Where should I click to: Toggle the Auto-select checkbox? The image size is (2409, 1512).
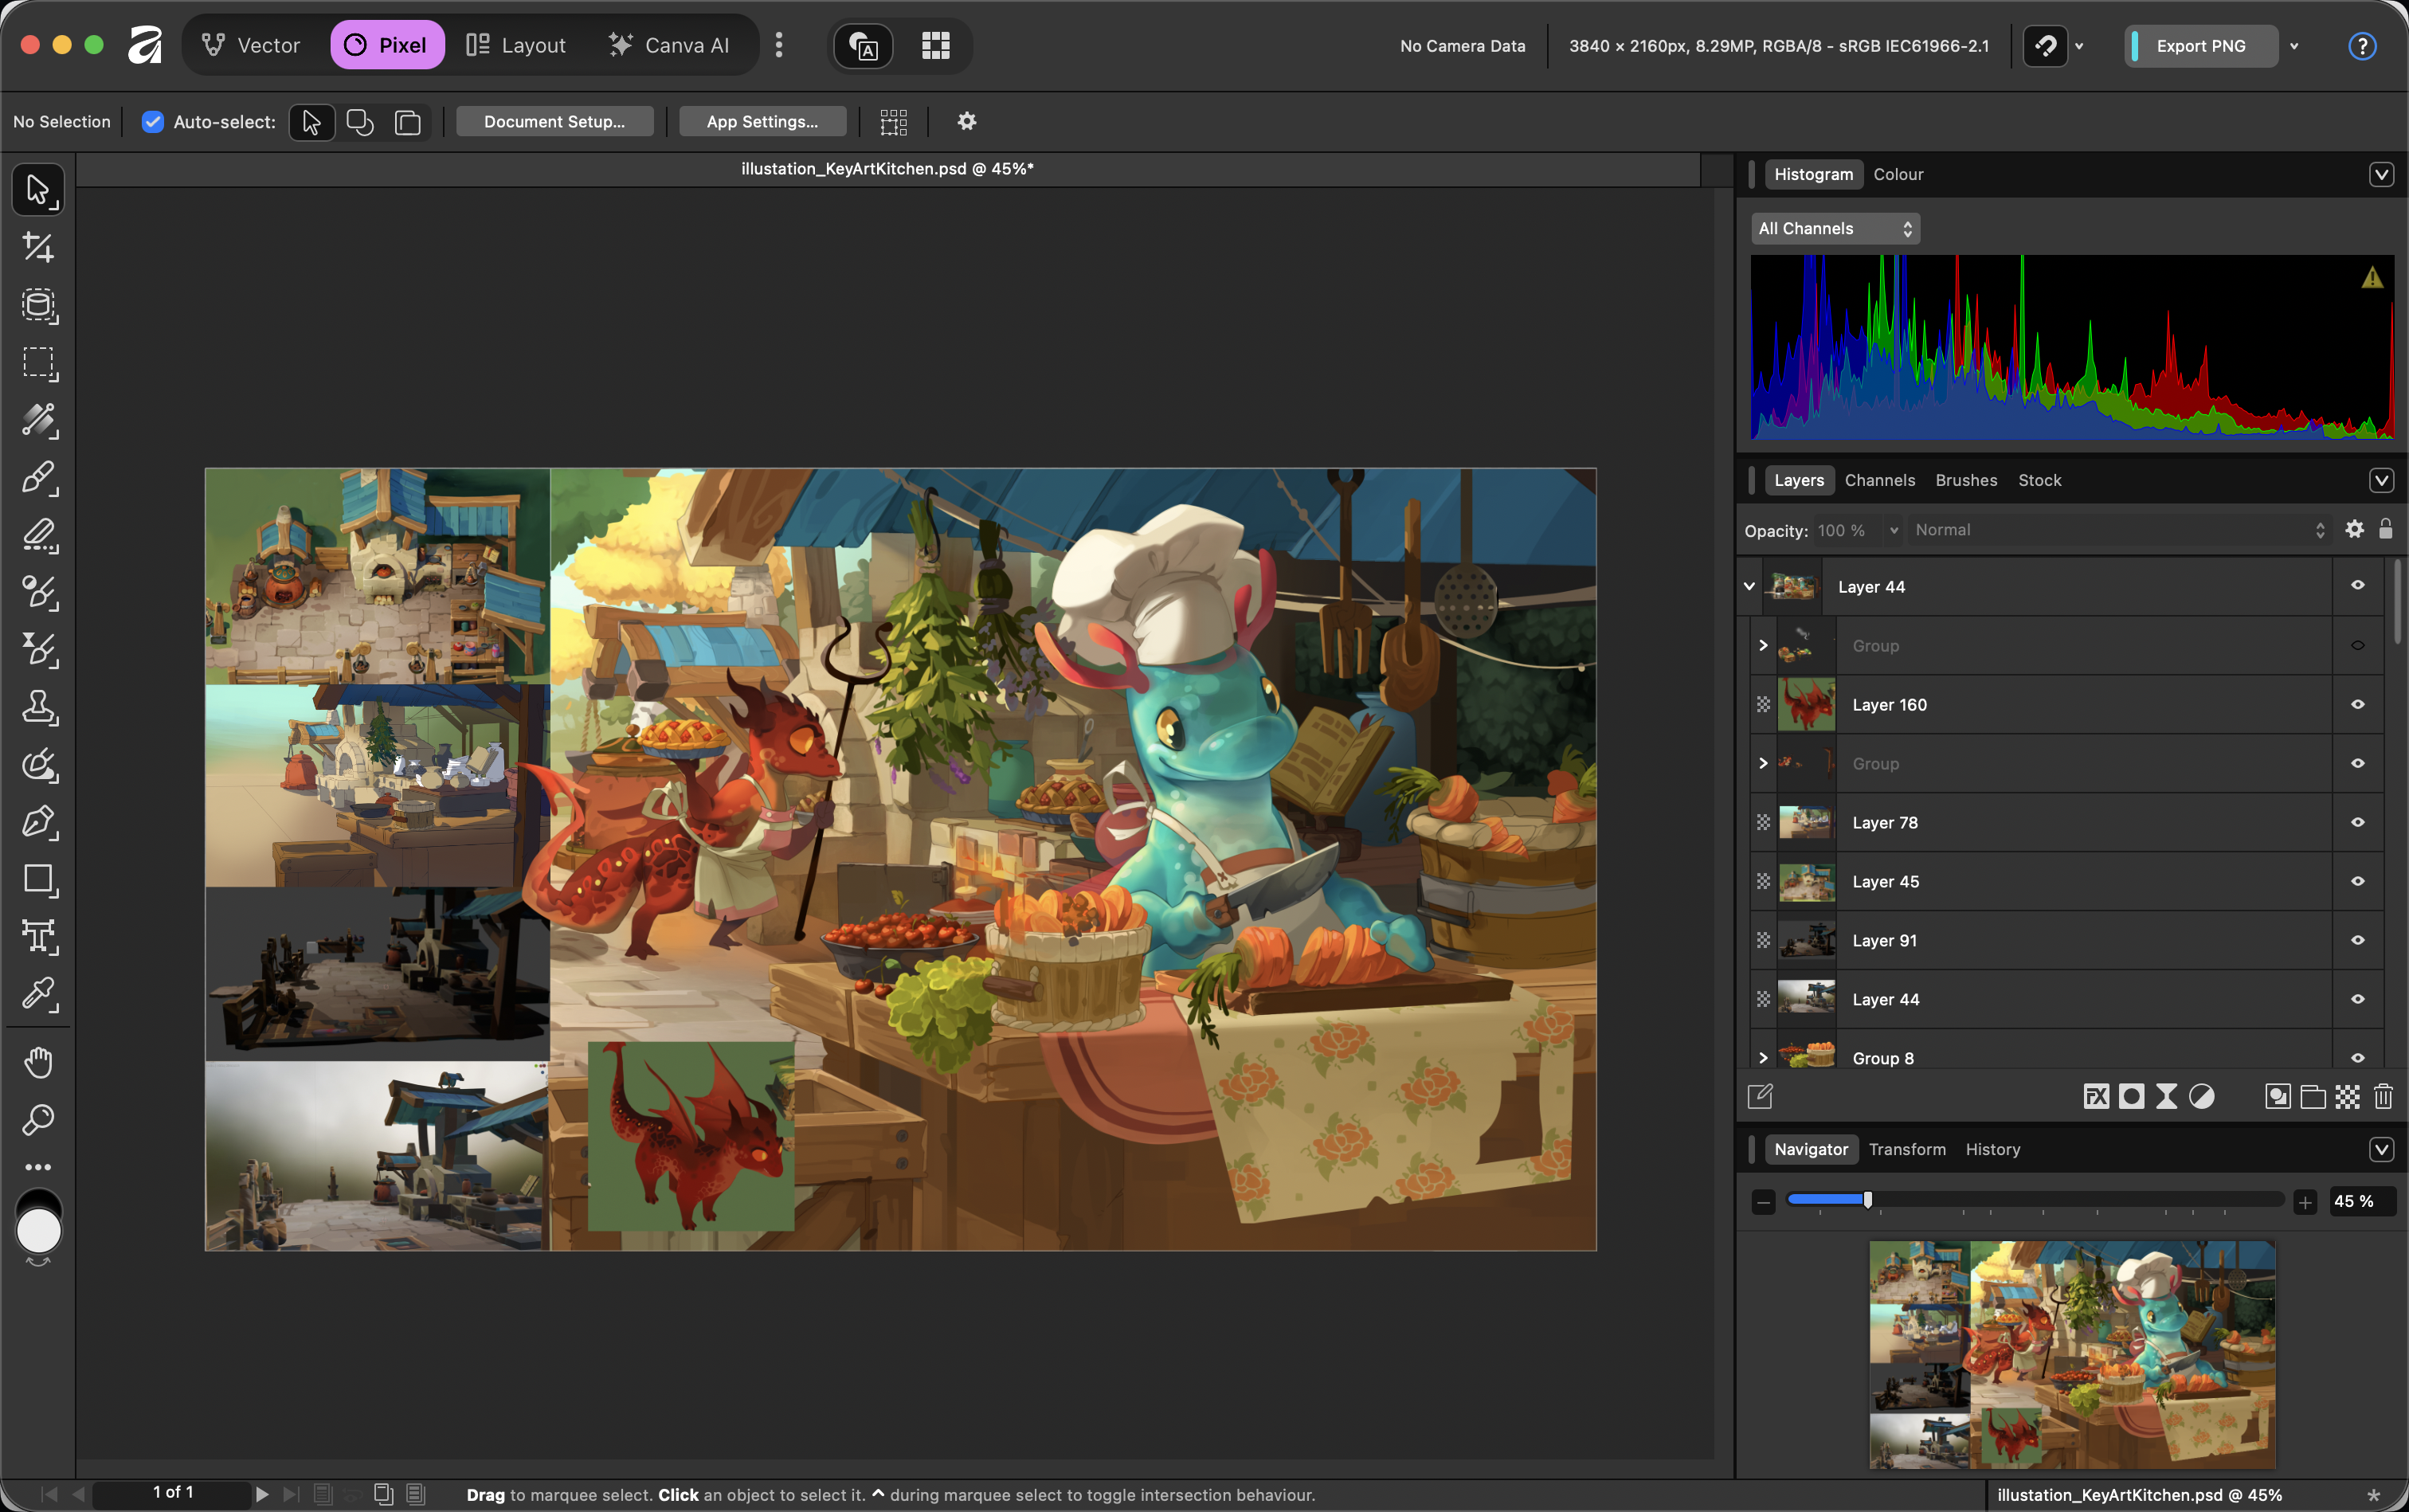point(152,121)
